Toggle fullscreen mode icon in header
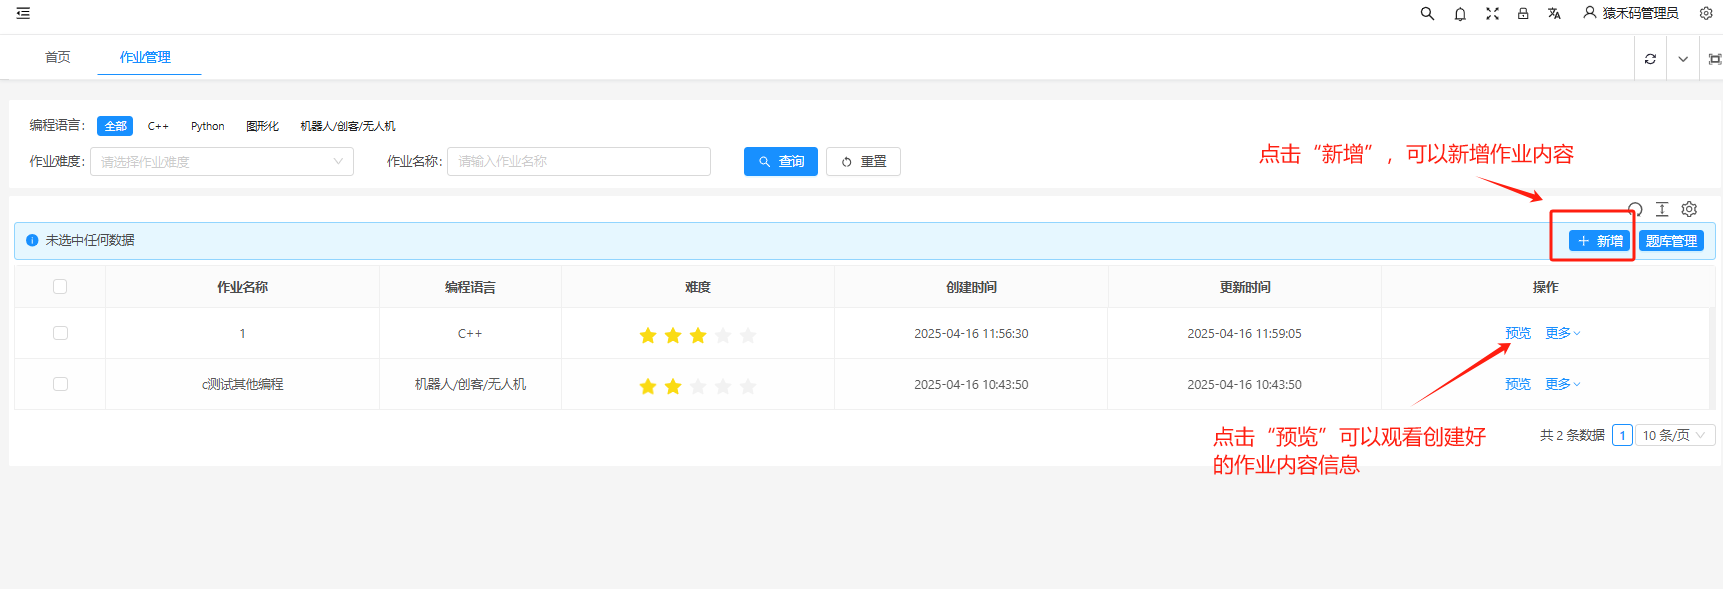 1492,14
